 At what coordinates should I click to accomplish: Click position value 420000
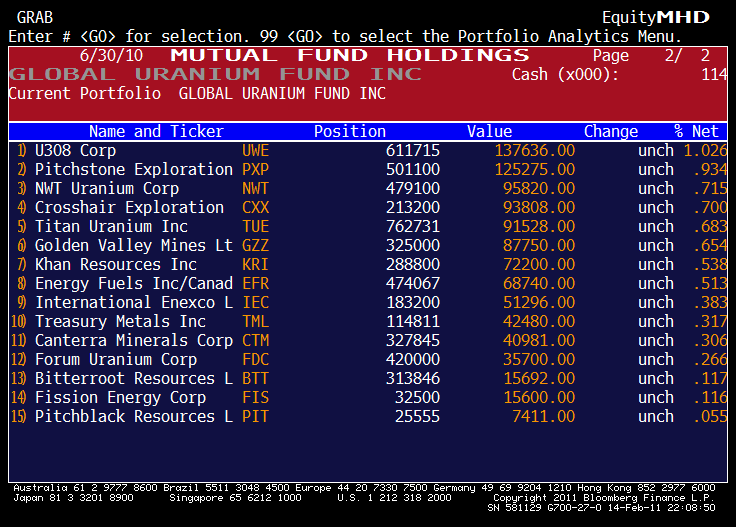tap(413, 359)
